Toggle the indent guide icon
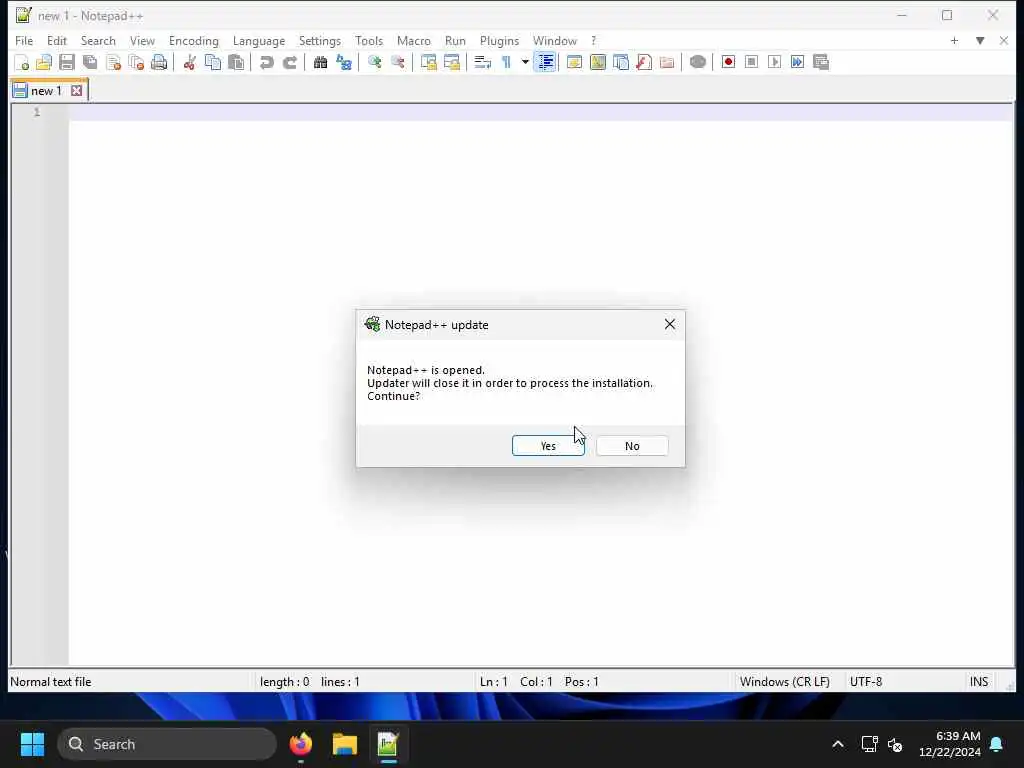Viewport: 1024px width, 768px height. pos(545,62)
